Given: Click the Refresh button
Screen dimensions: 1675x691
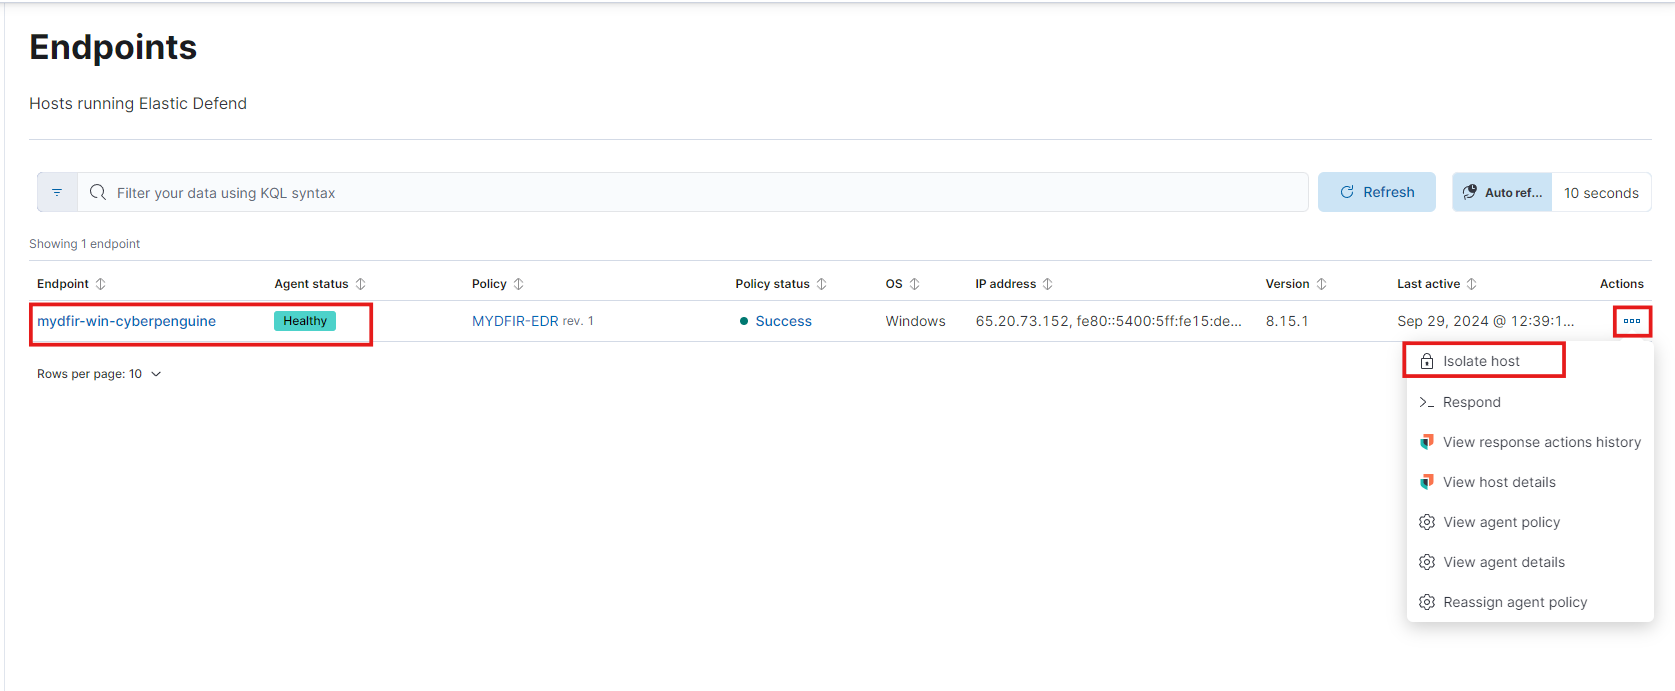Looking at the screenshot, I should pyautogui.click(x=1377, y=192).
